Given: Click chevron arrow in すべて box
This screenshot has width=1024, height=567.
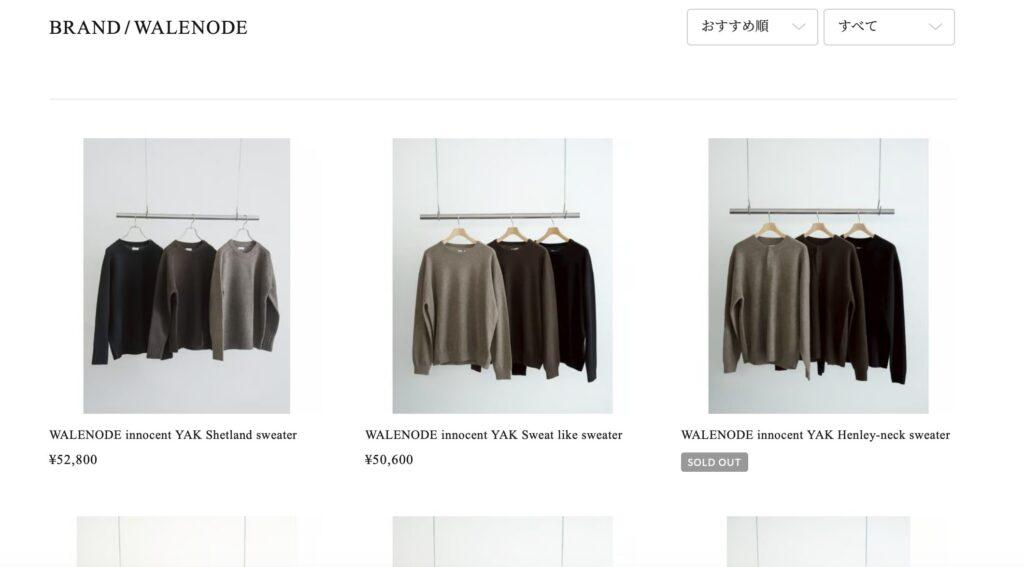Looking at the screenshot, I should pyautogui.click(x=935, y=27).
